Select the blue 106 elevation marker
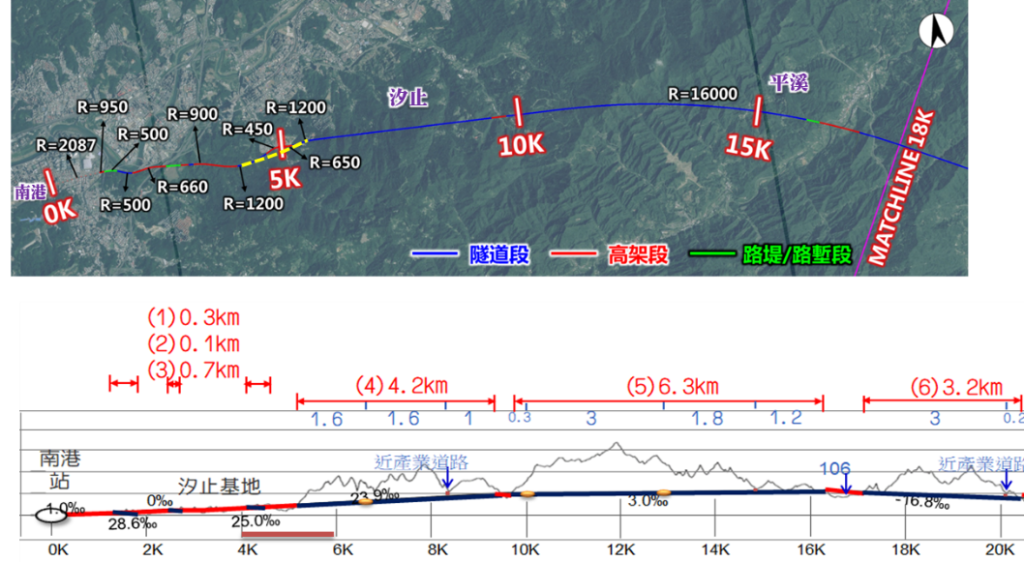1024x562 pixels. click(834, 468)
